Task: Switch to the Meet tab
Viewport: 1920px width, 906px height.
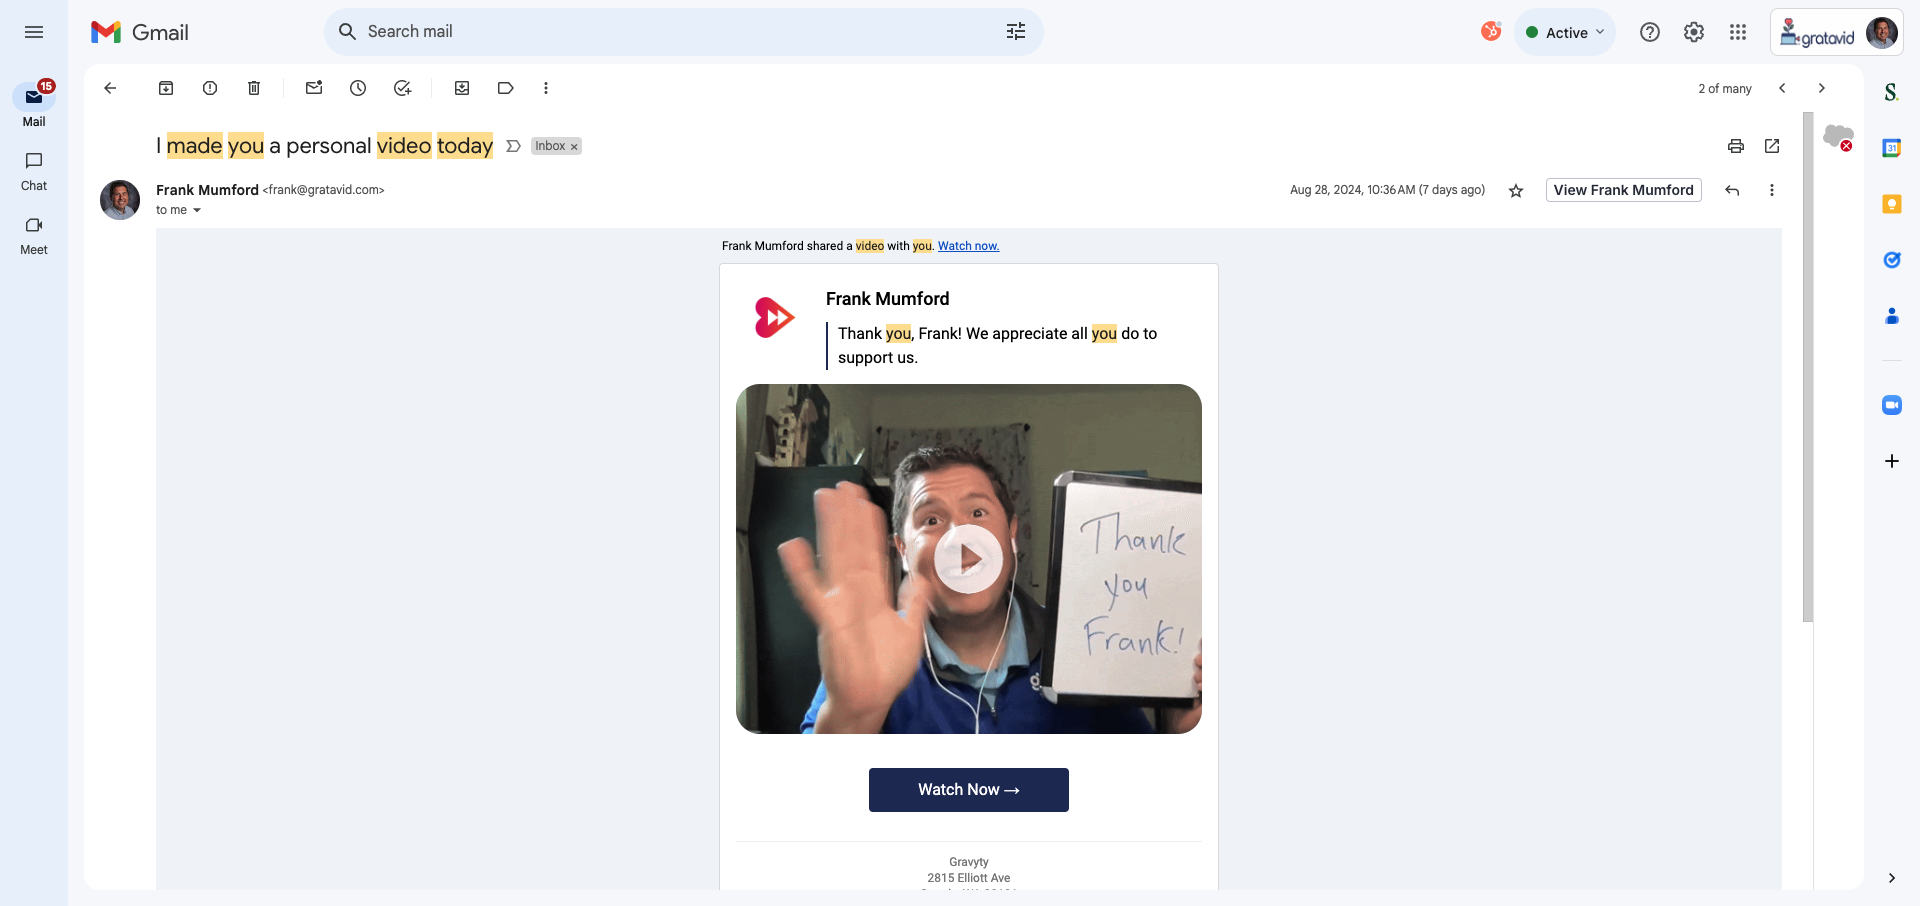Action: (x=34, y=235)
